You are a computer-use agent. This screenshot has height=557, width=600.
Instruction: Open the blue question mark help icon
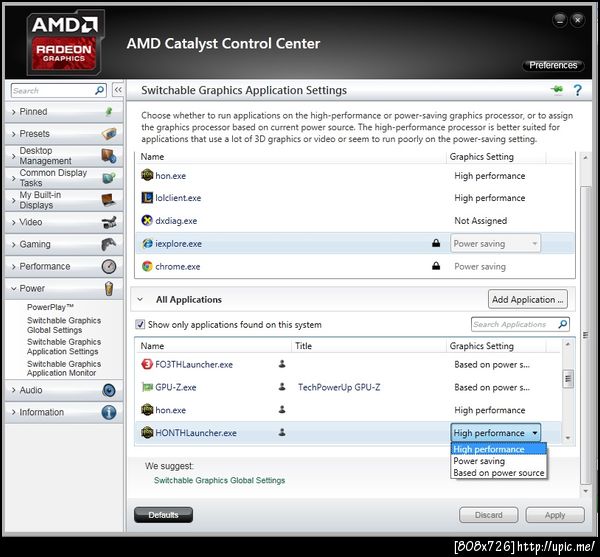click(577, 90)
